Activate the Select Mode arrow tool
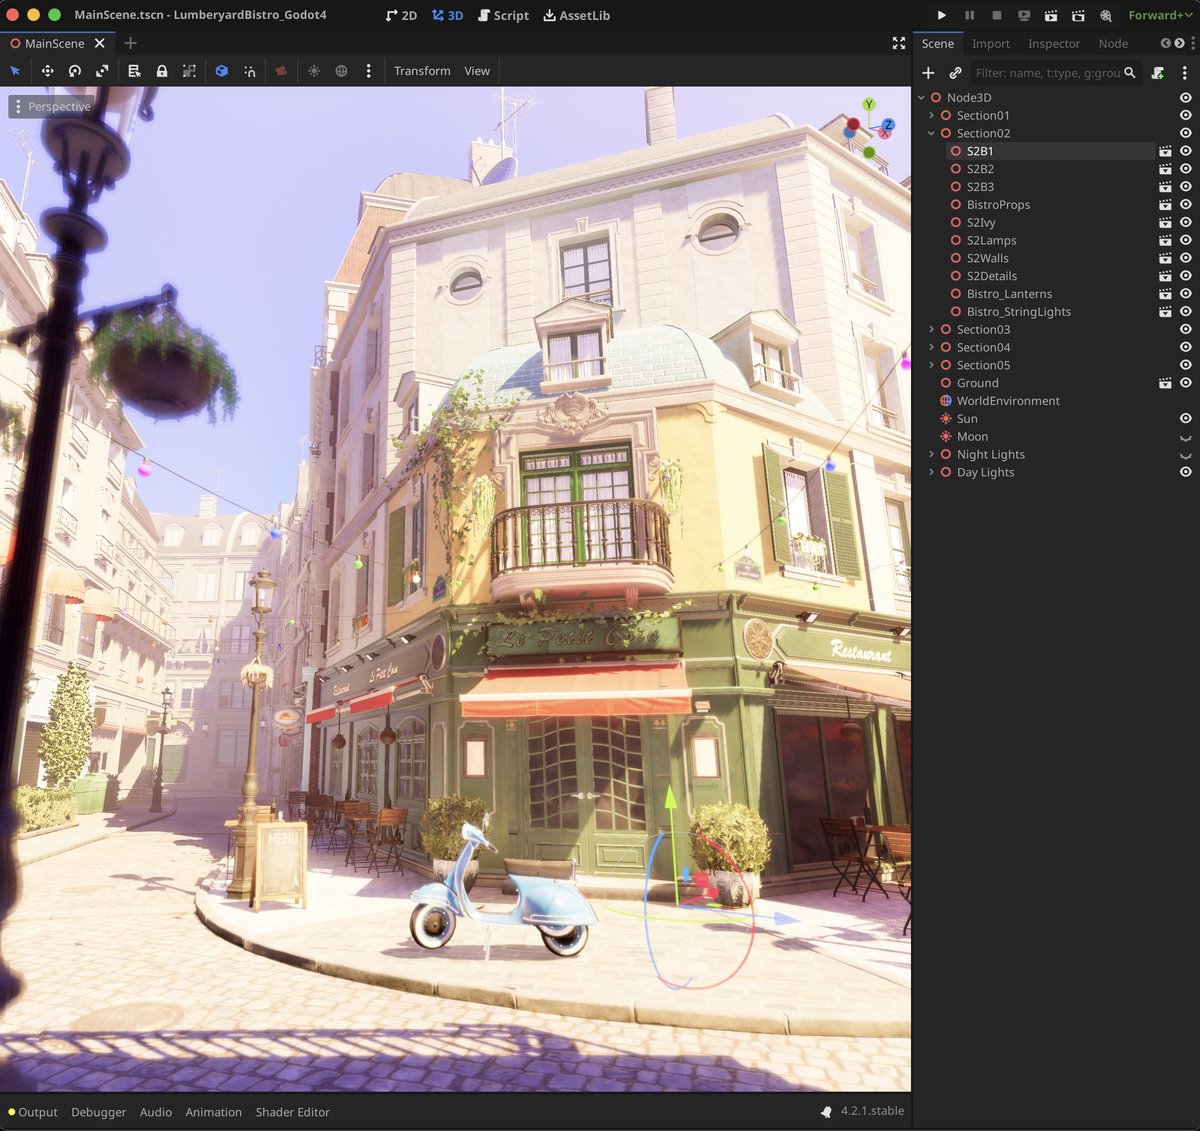 [15, 71]
